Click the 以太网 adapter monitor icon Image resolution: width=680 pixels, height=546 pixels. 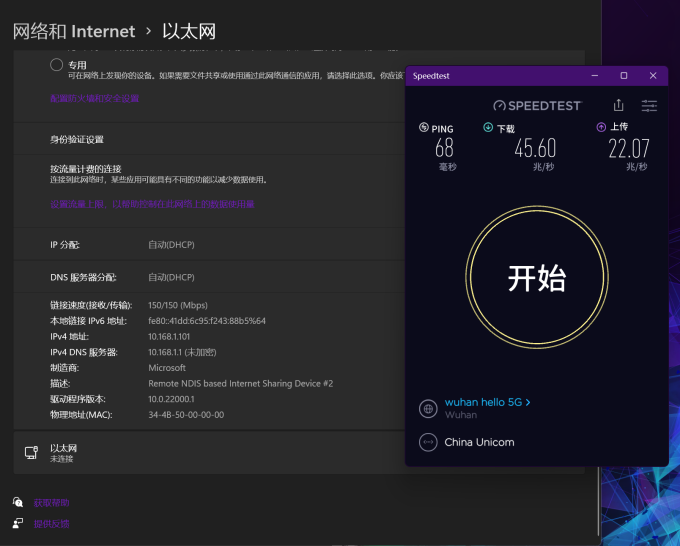tap(31, 452)
